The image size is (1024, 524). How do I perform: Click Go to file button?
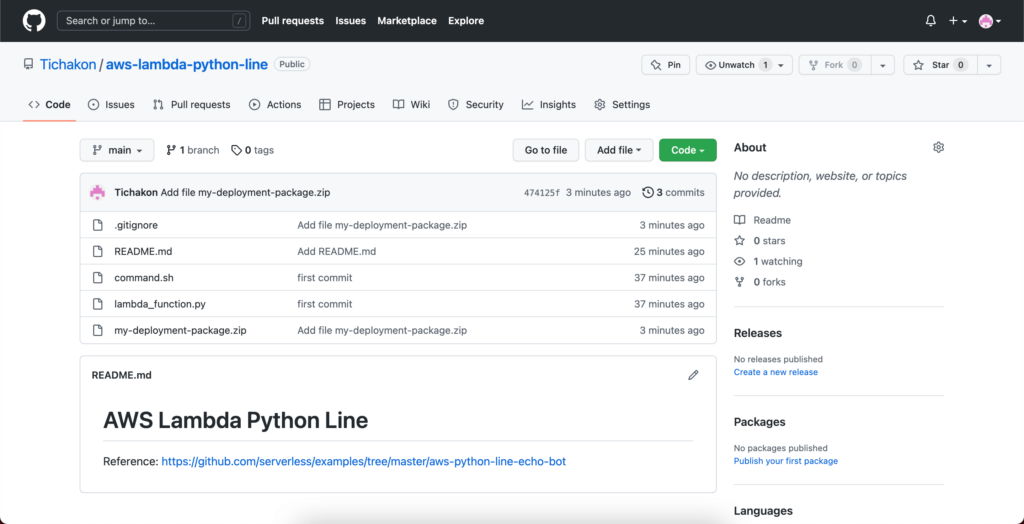(546, 150)
